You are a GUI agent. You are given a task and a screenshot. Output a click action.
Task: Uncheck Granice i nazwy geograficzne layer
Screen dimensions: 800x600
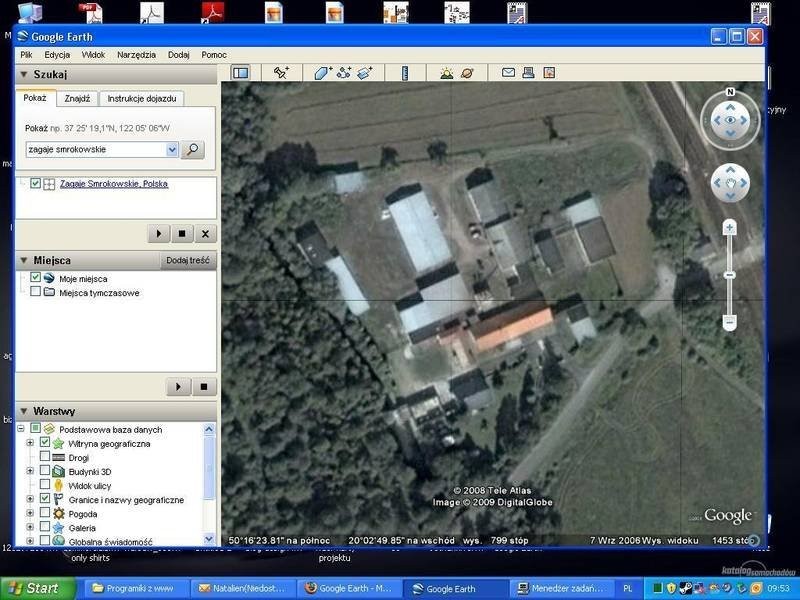[x=45, y=498]
